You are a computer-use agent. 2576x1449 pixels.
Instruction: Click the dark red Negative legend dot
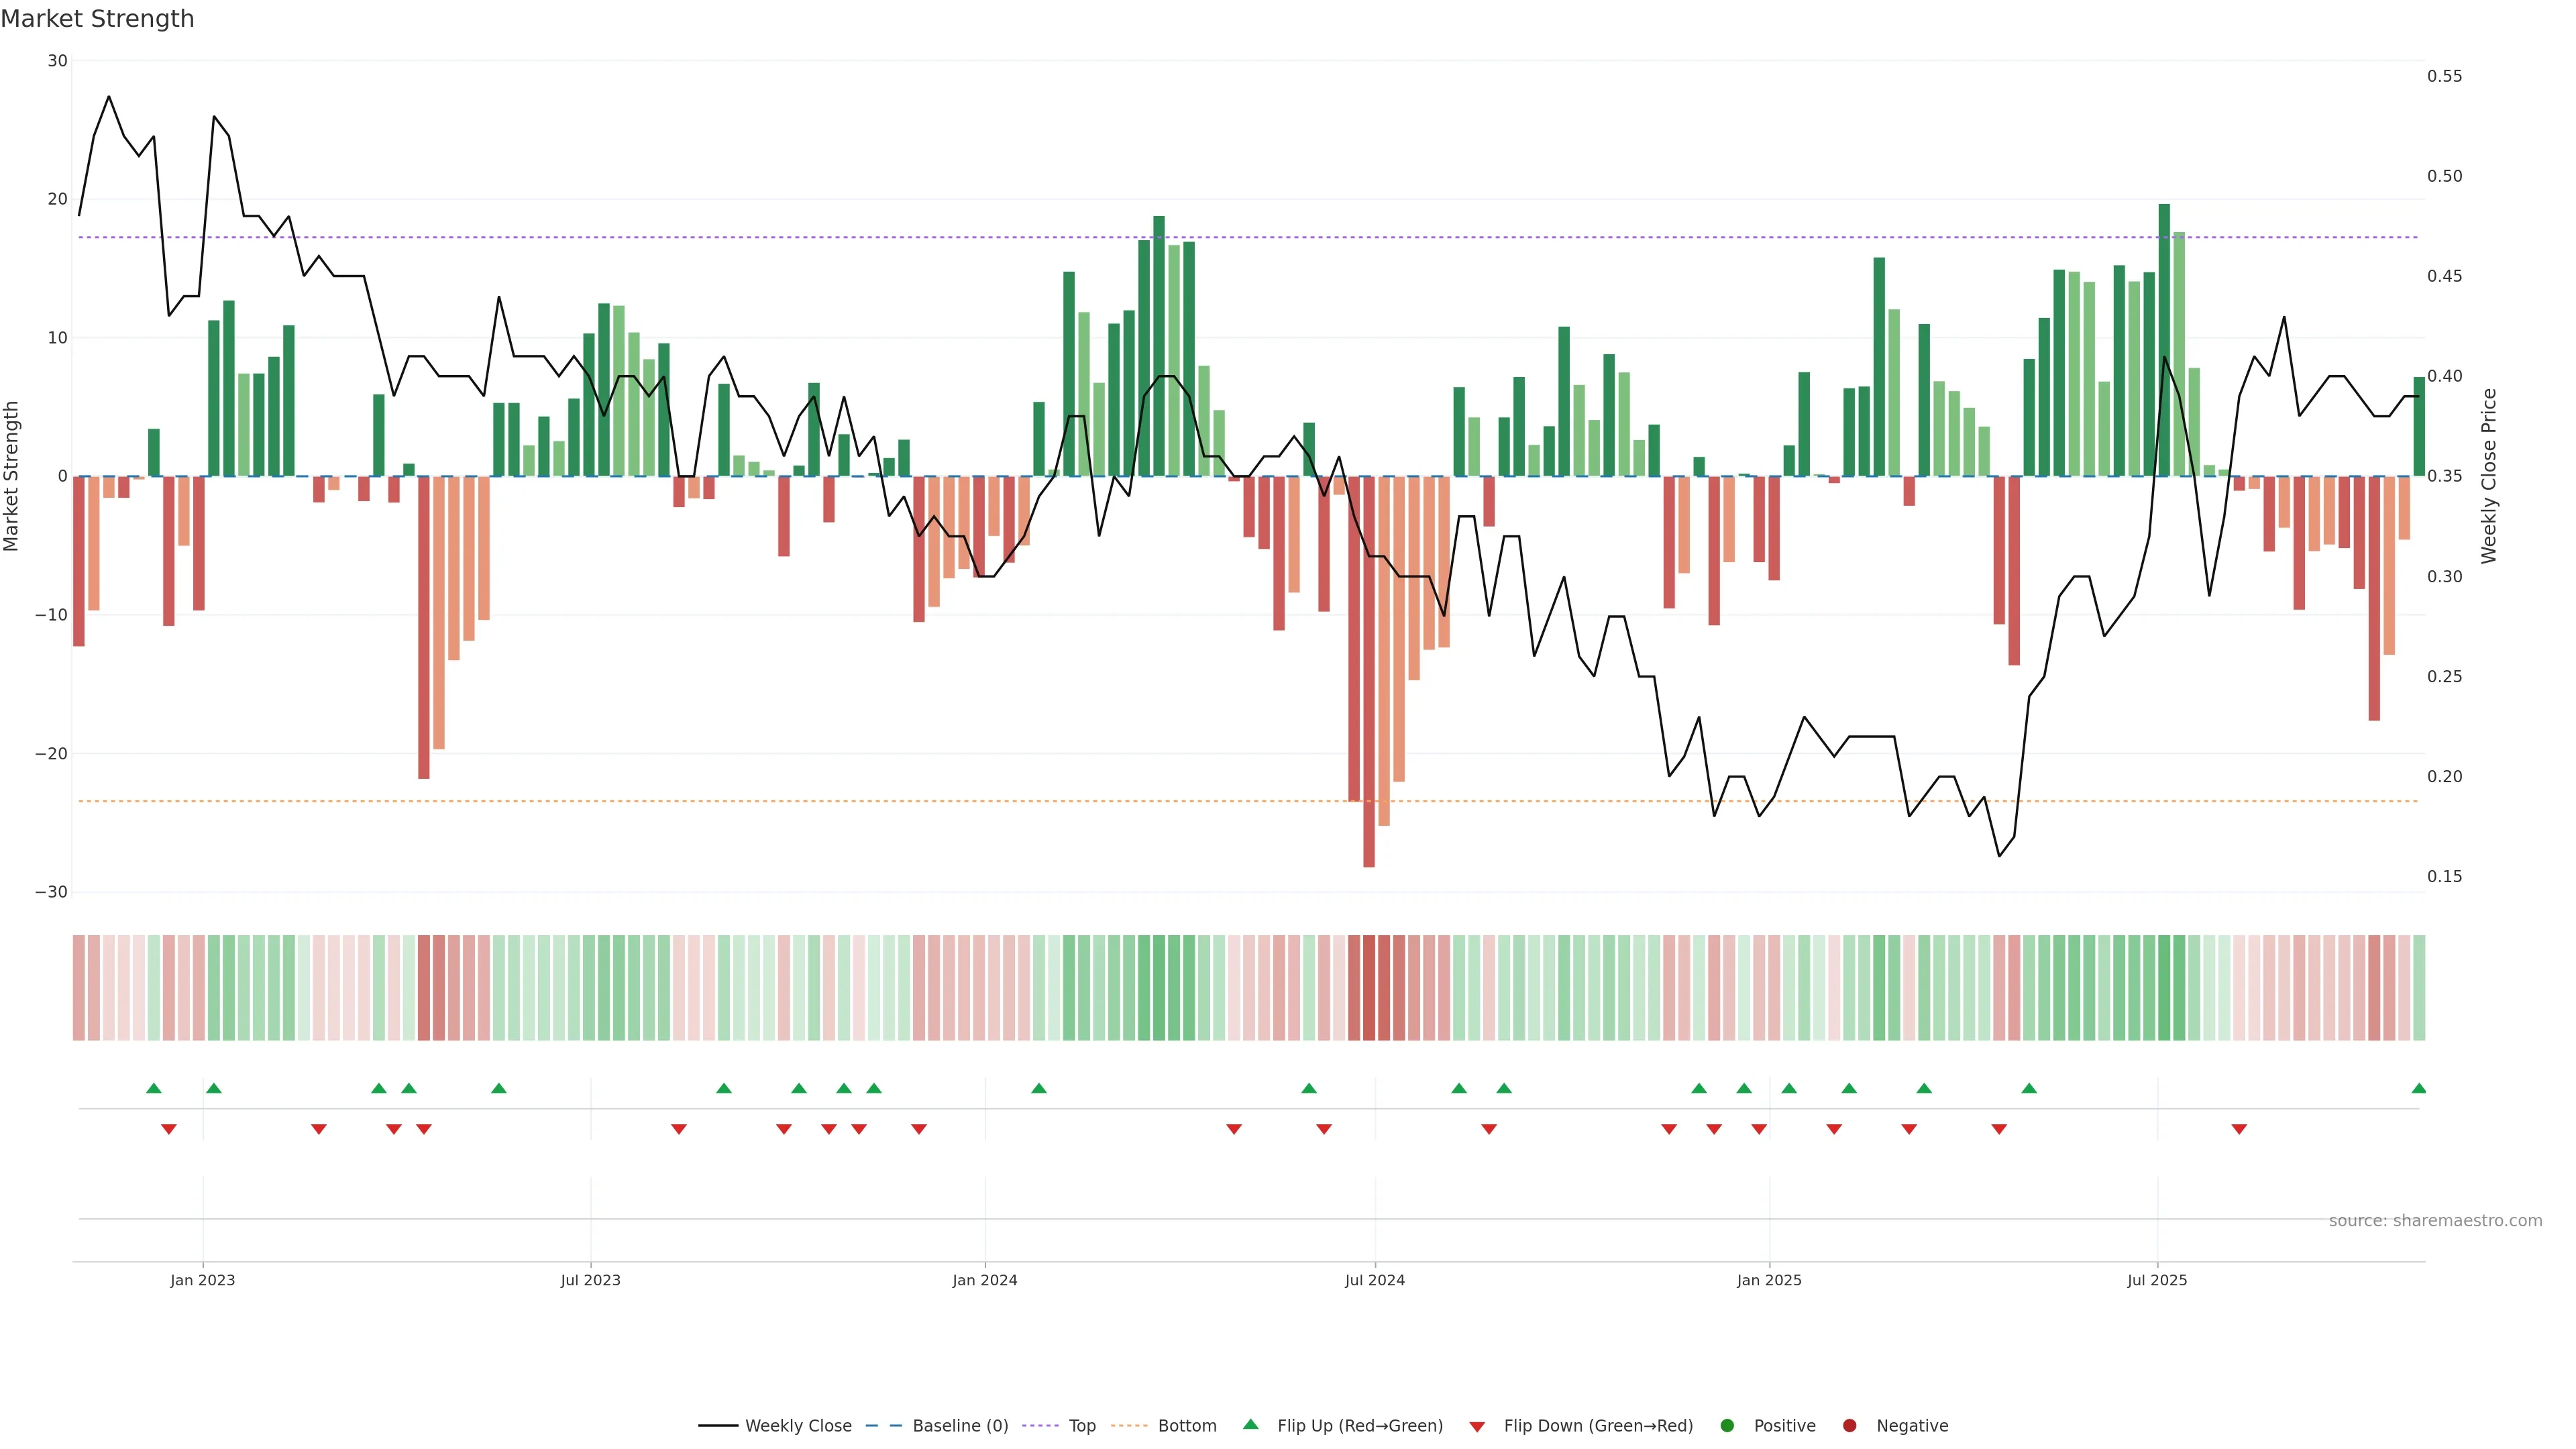1849,1425
